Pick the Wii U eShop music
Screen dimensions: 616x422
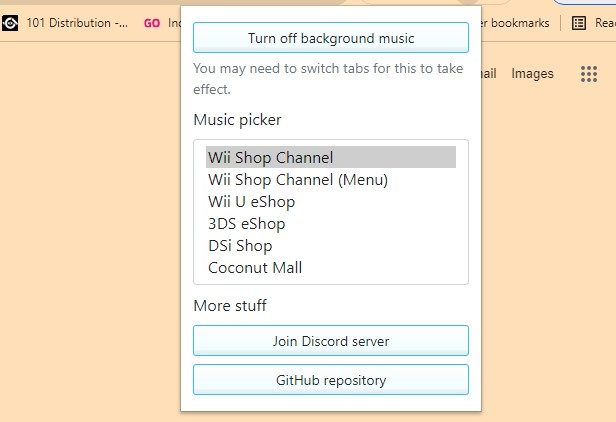pyautogui.click(x=331, y=202)
